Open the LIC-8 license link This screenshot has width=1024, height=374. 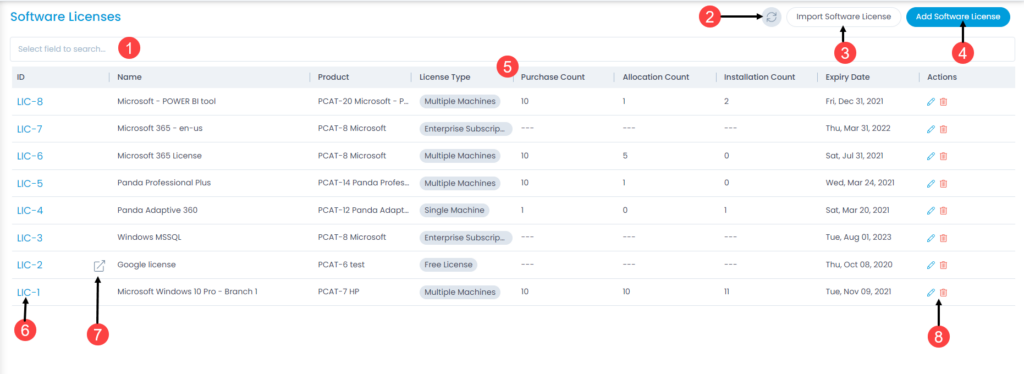point(30,102)
